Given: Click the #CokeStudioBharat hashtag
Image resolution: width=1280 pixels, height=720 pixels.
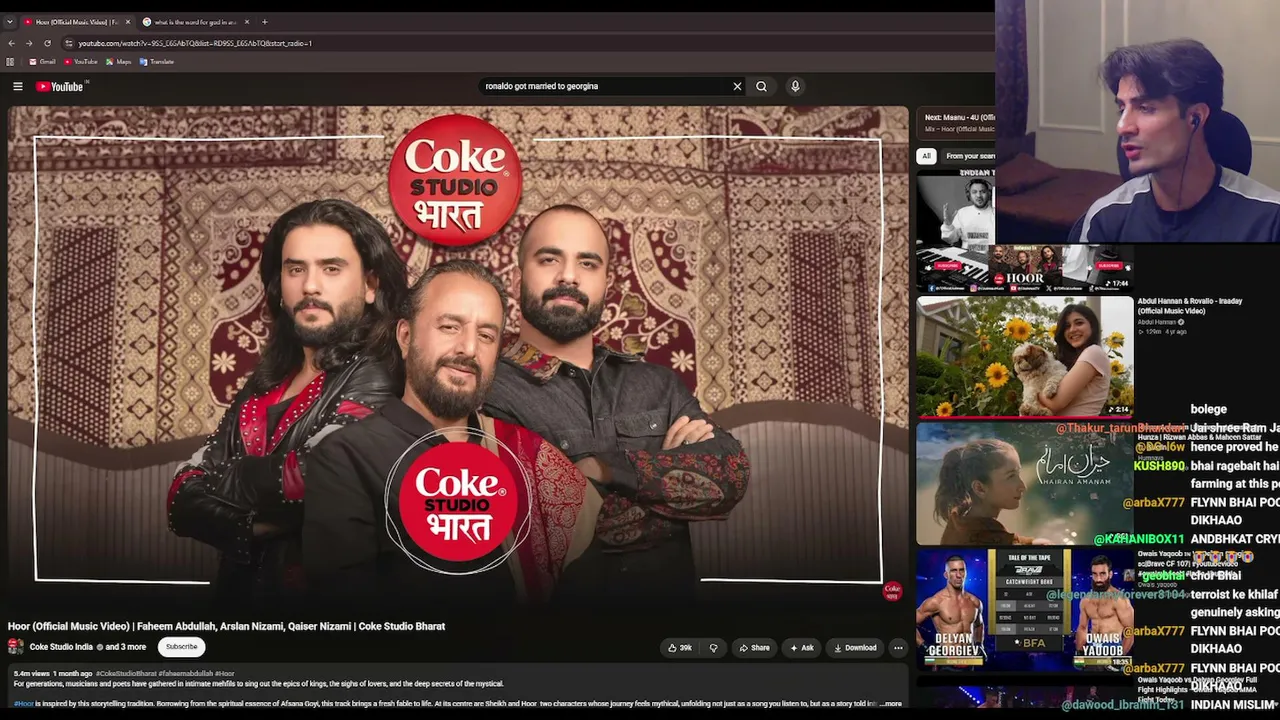Looking at the screenshot, I should tap(126, 674).
